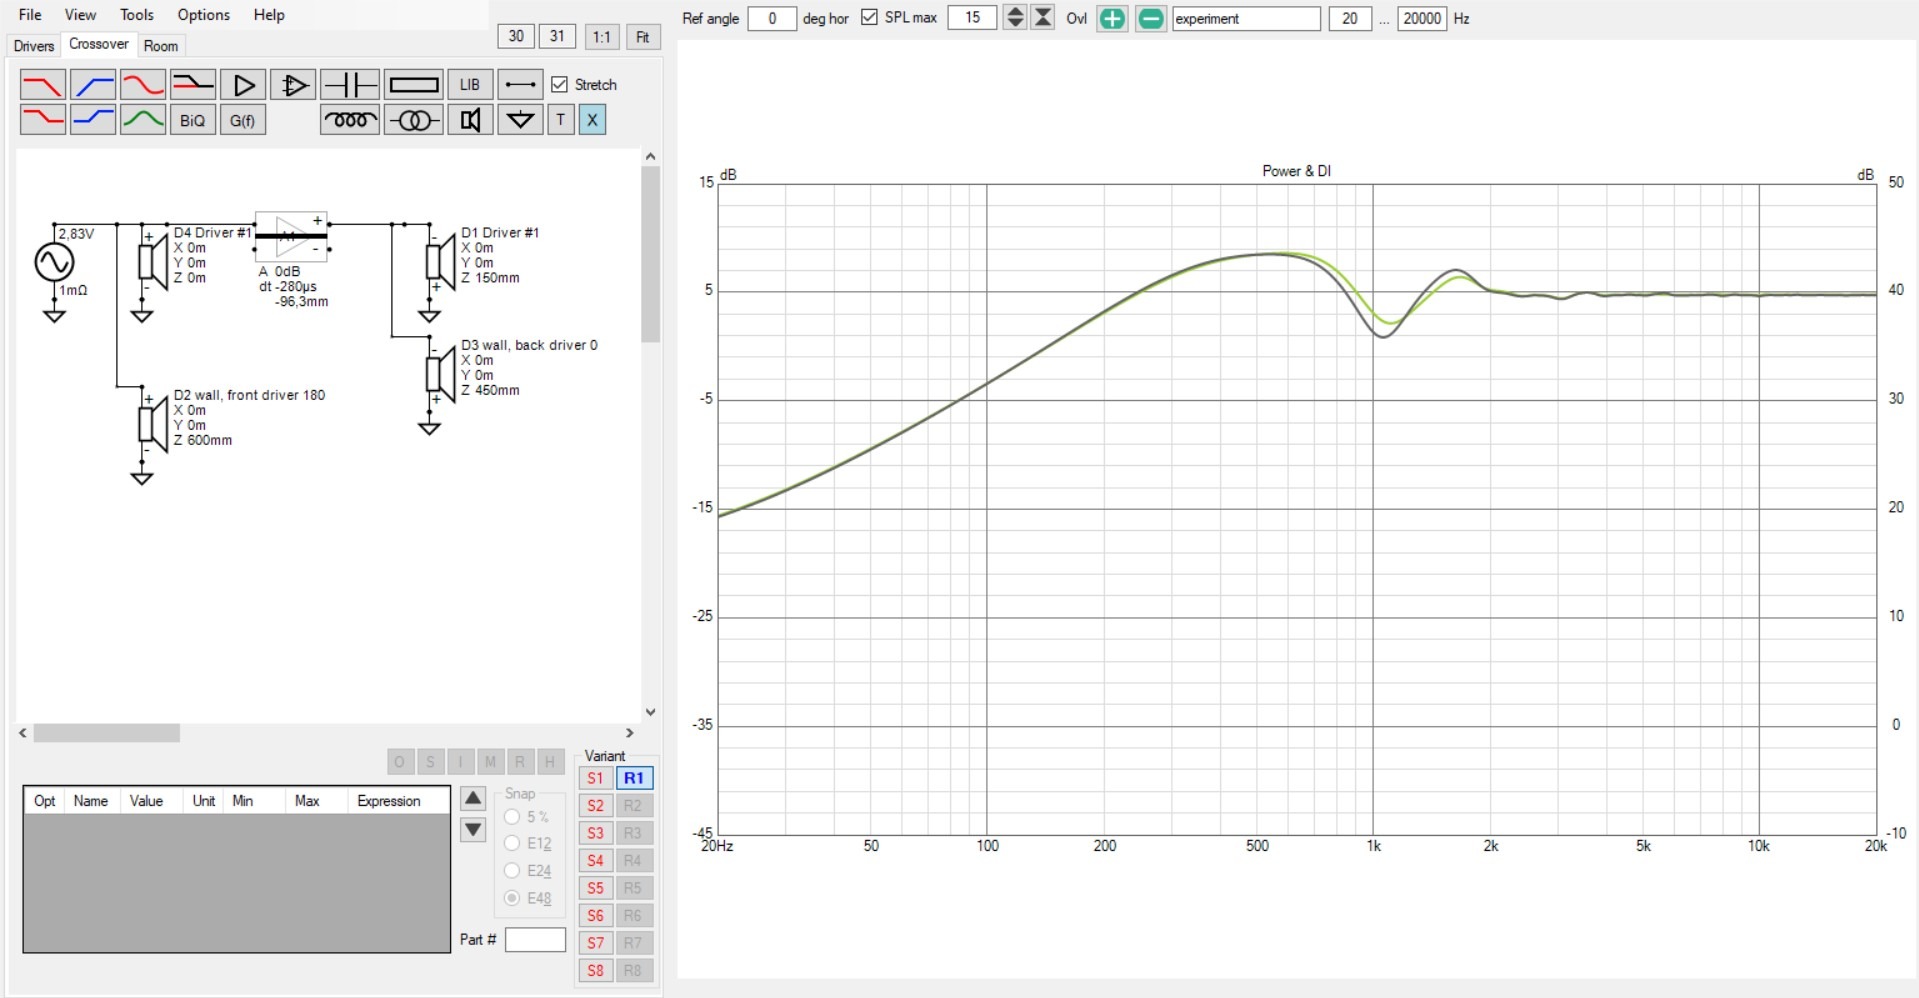The height and width of the screenshot is (998, 1919).
Task: Select the wire connection tool
Action: coord(520,85)
